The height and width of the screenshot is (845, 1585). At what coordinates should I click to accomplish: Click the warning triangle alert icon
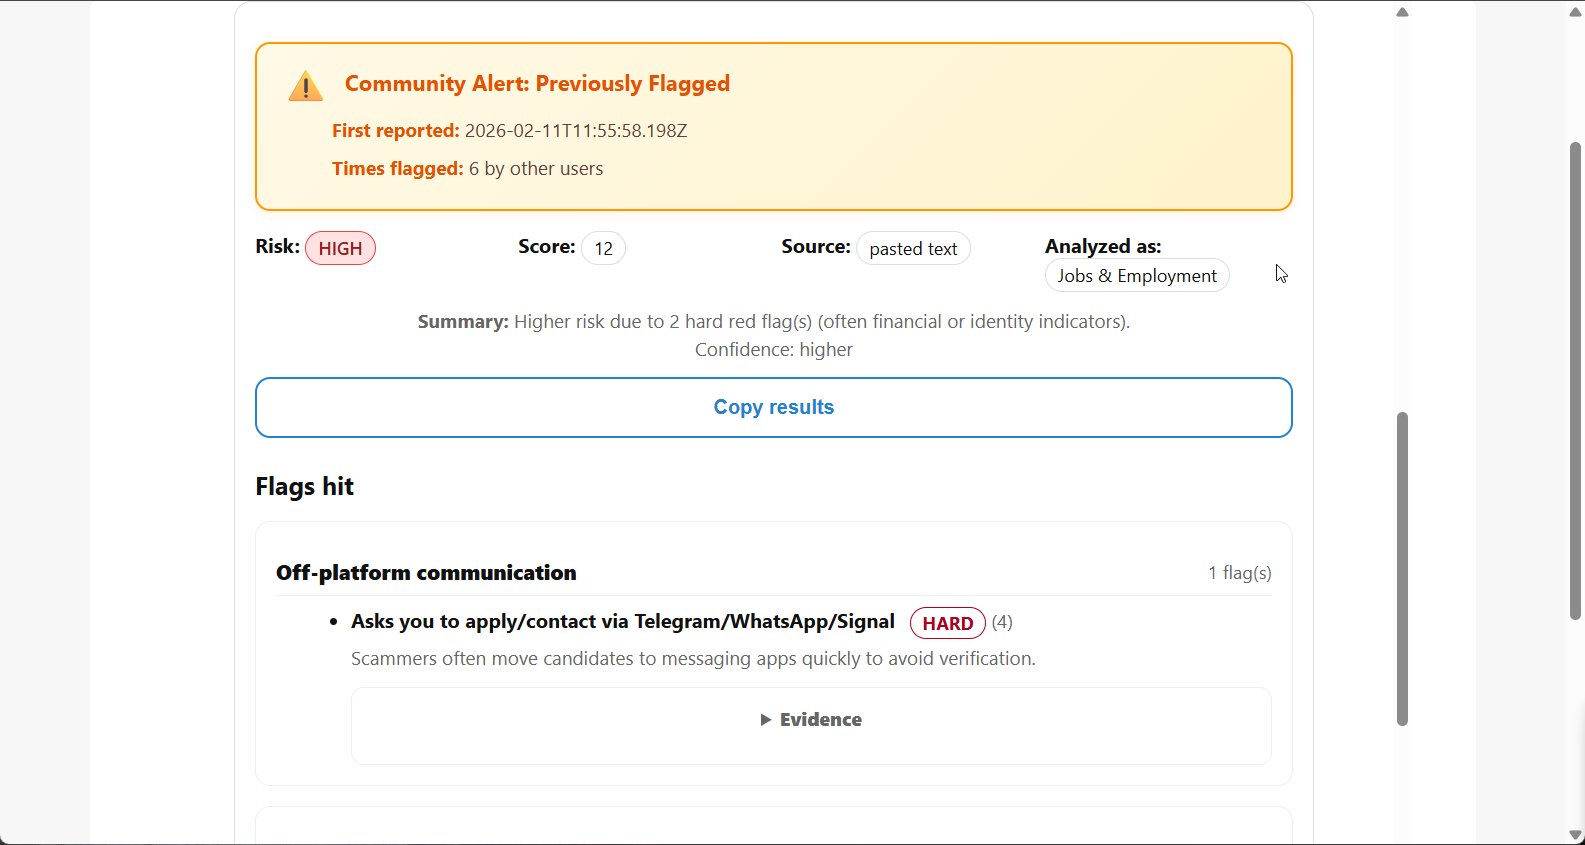point(306,86)
